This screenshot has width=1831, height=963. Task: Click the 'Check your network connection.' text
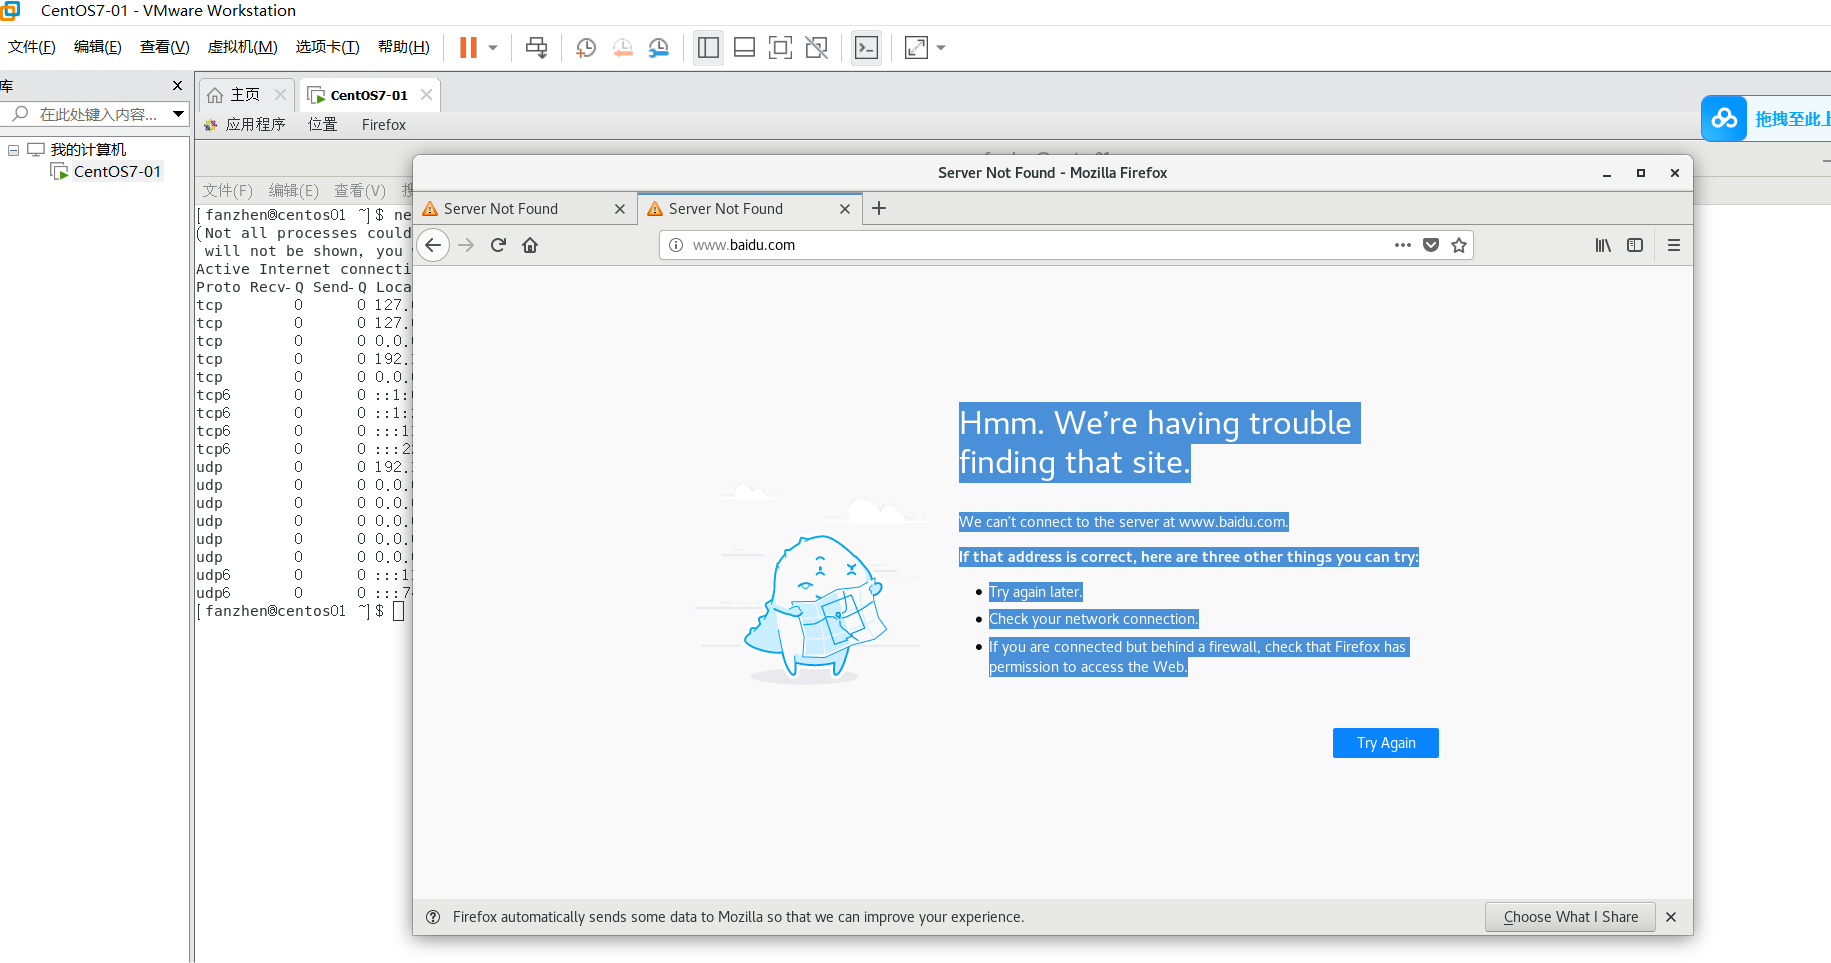pos(1094,620)
